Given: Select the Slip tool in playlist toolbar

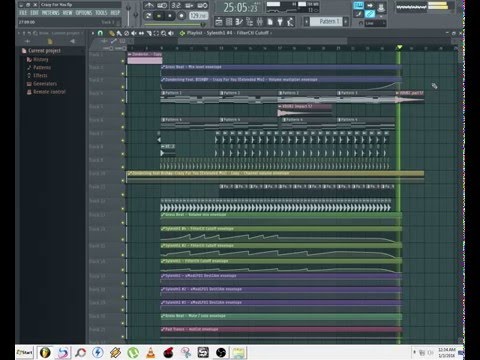Looking at the screenshot, I should pyautogui.click(x=141, y=33).
